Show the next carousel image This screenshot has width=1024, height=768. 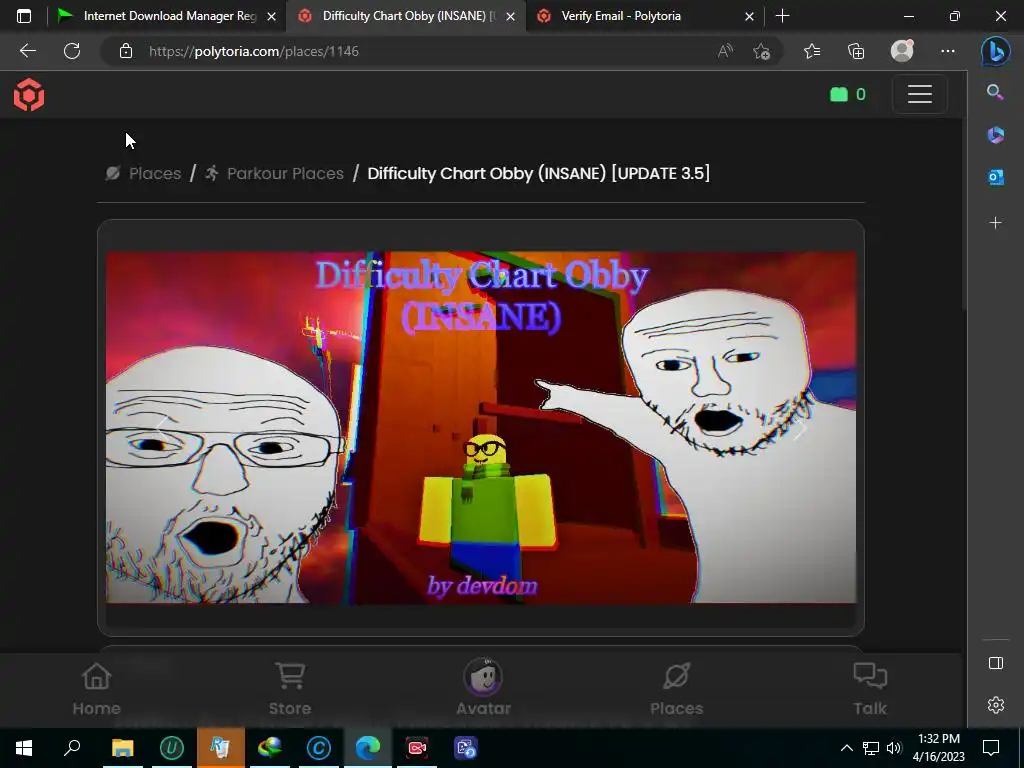point(799,428)
